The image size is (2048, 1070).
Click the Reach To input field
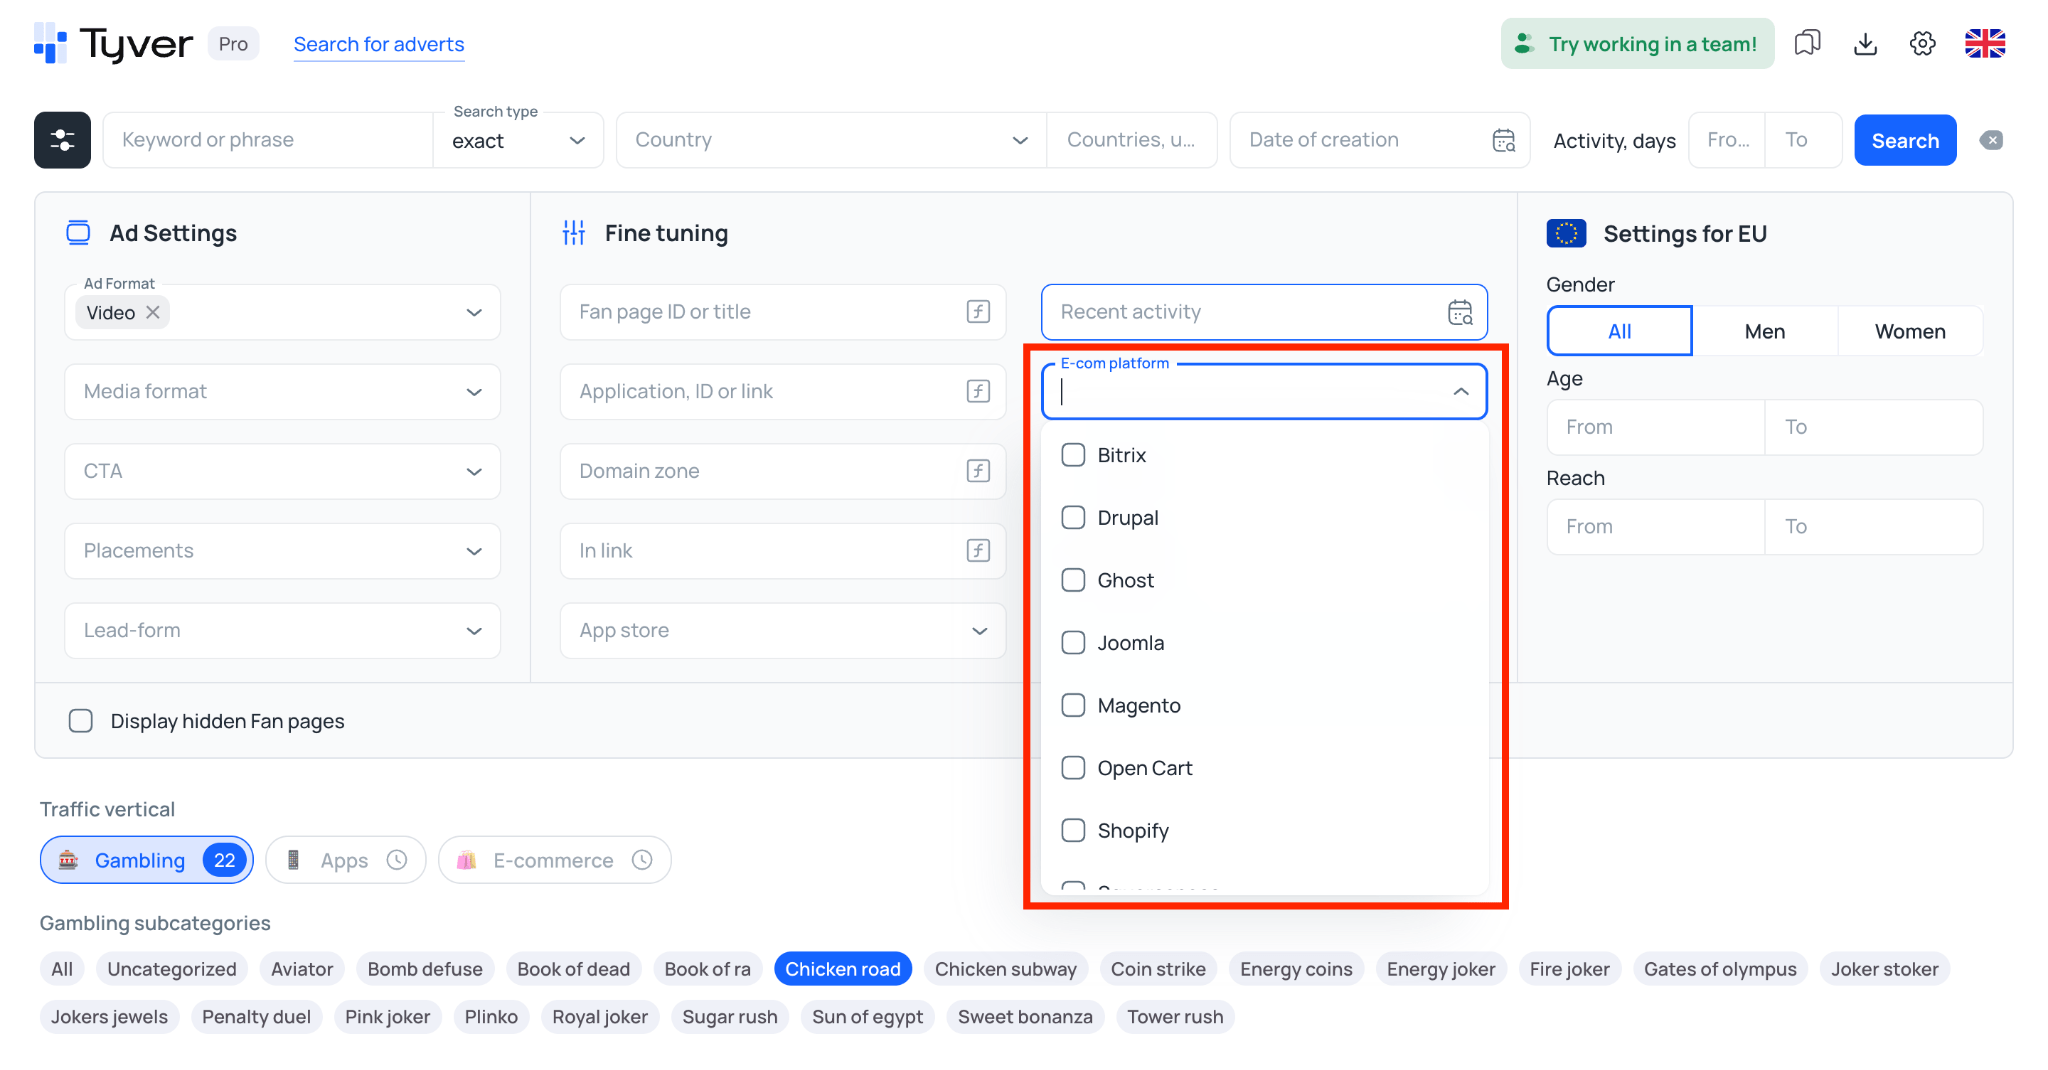click(1874, 526)
